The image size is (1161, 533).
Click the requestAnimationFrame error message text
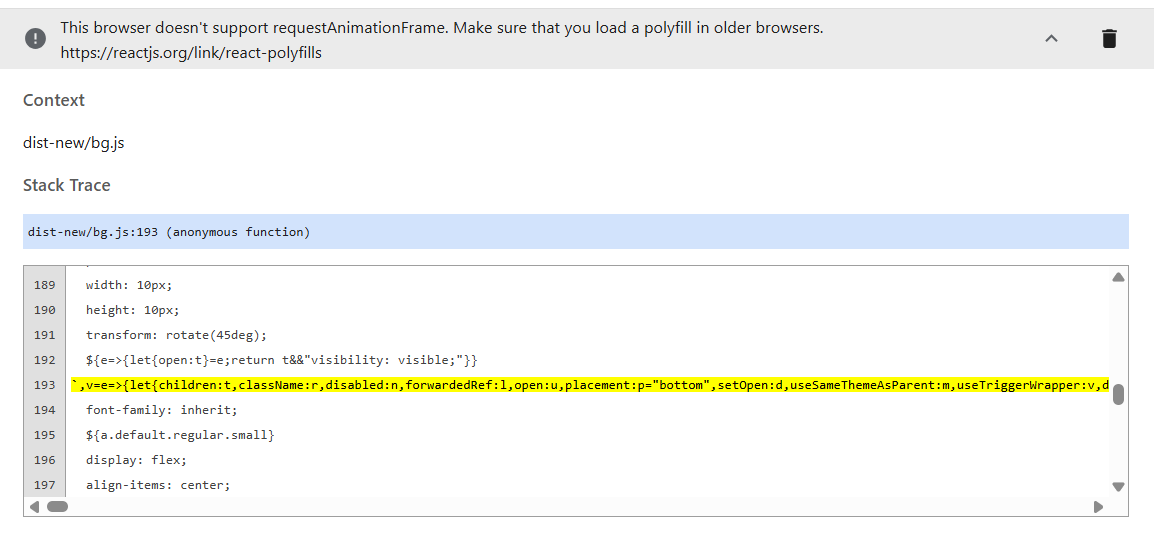pyautogui.click(x=441, y=28)
